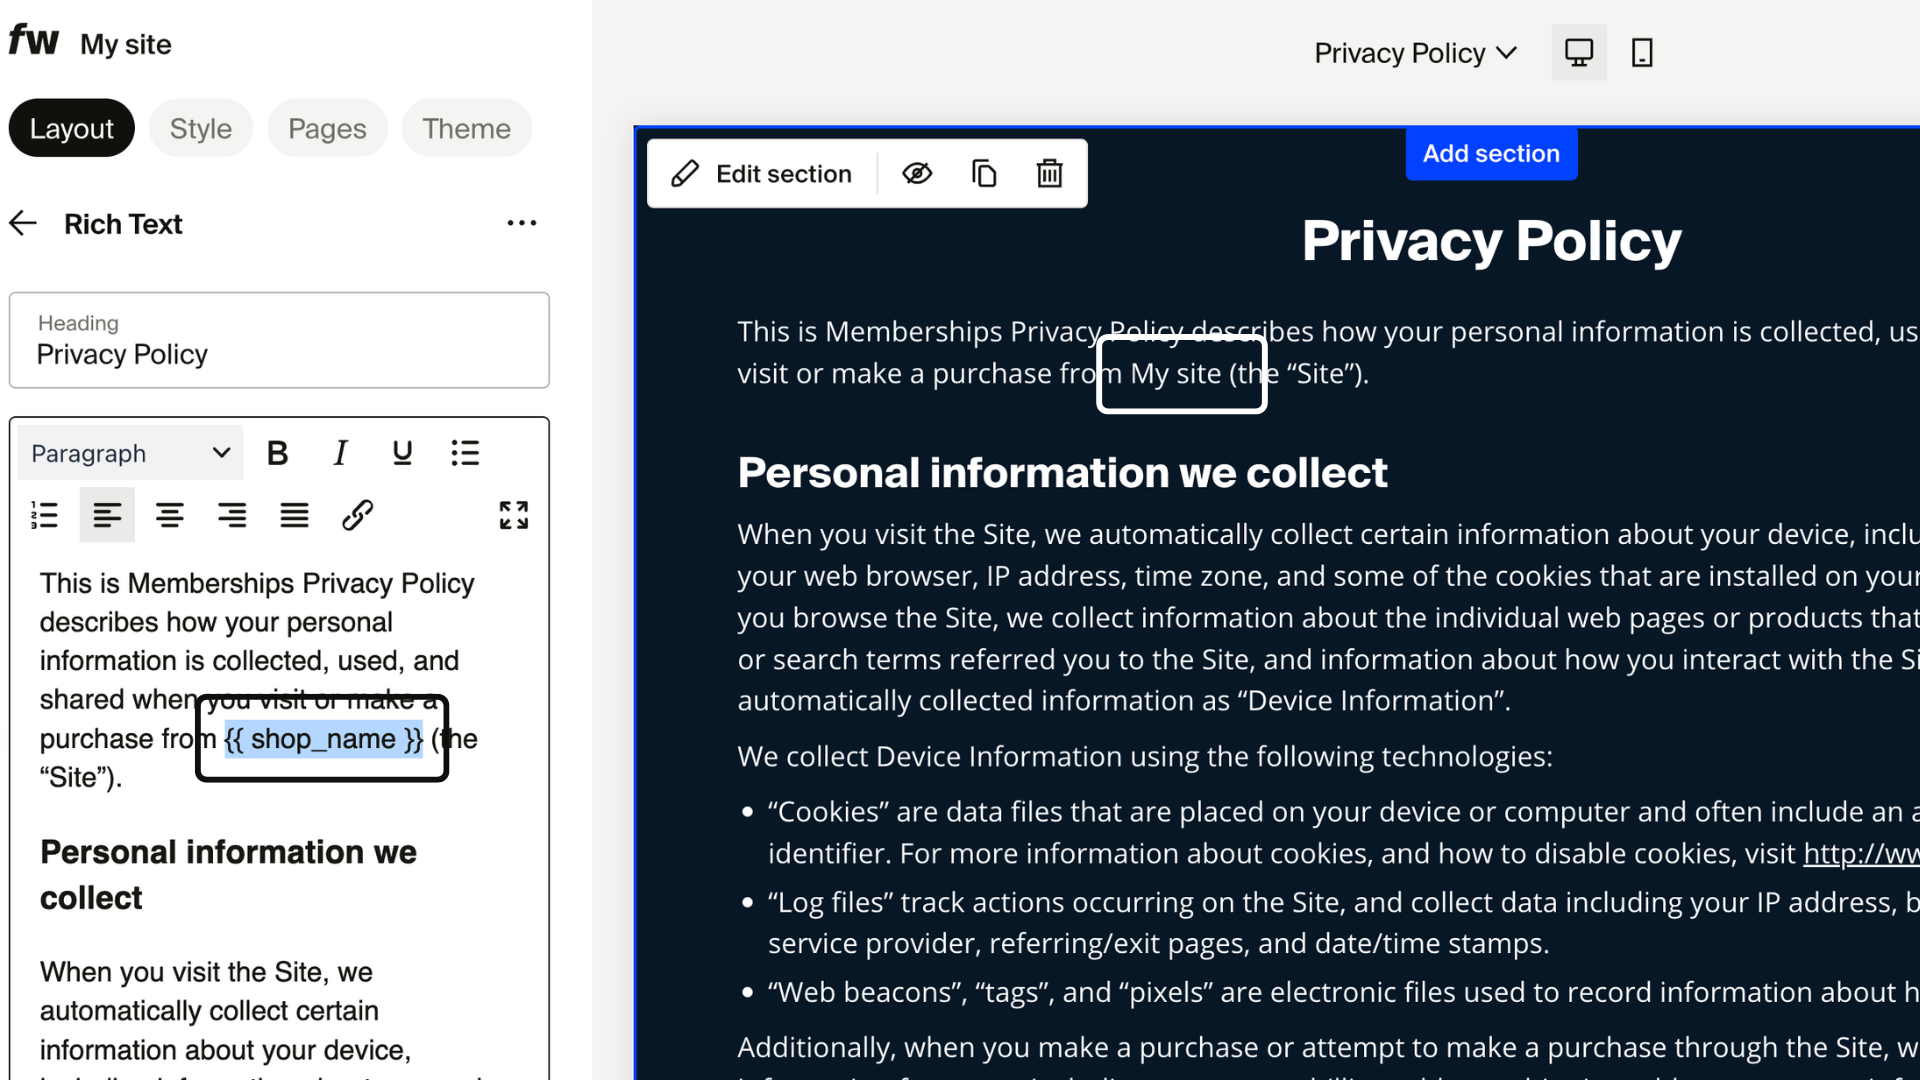Underline the selected text

tap(402, 453)
